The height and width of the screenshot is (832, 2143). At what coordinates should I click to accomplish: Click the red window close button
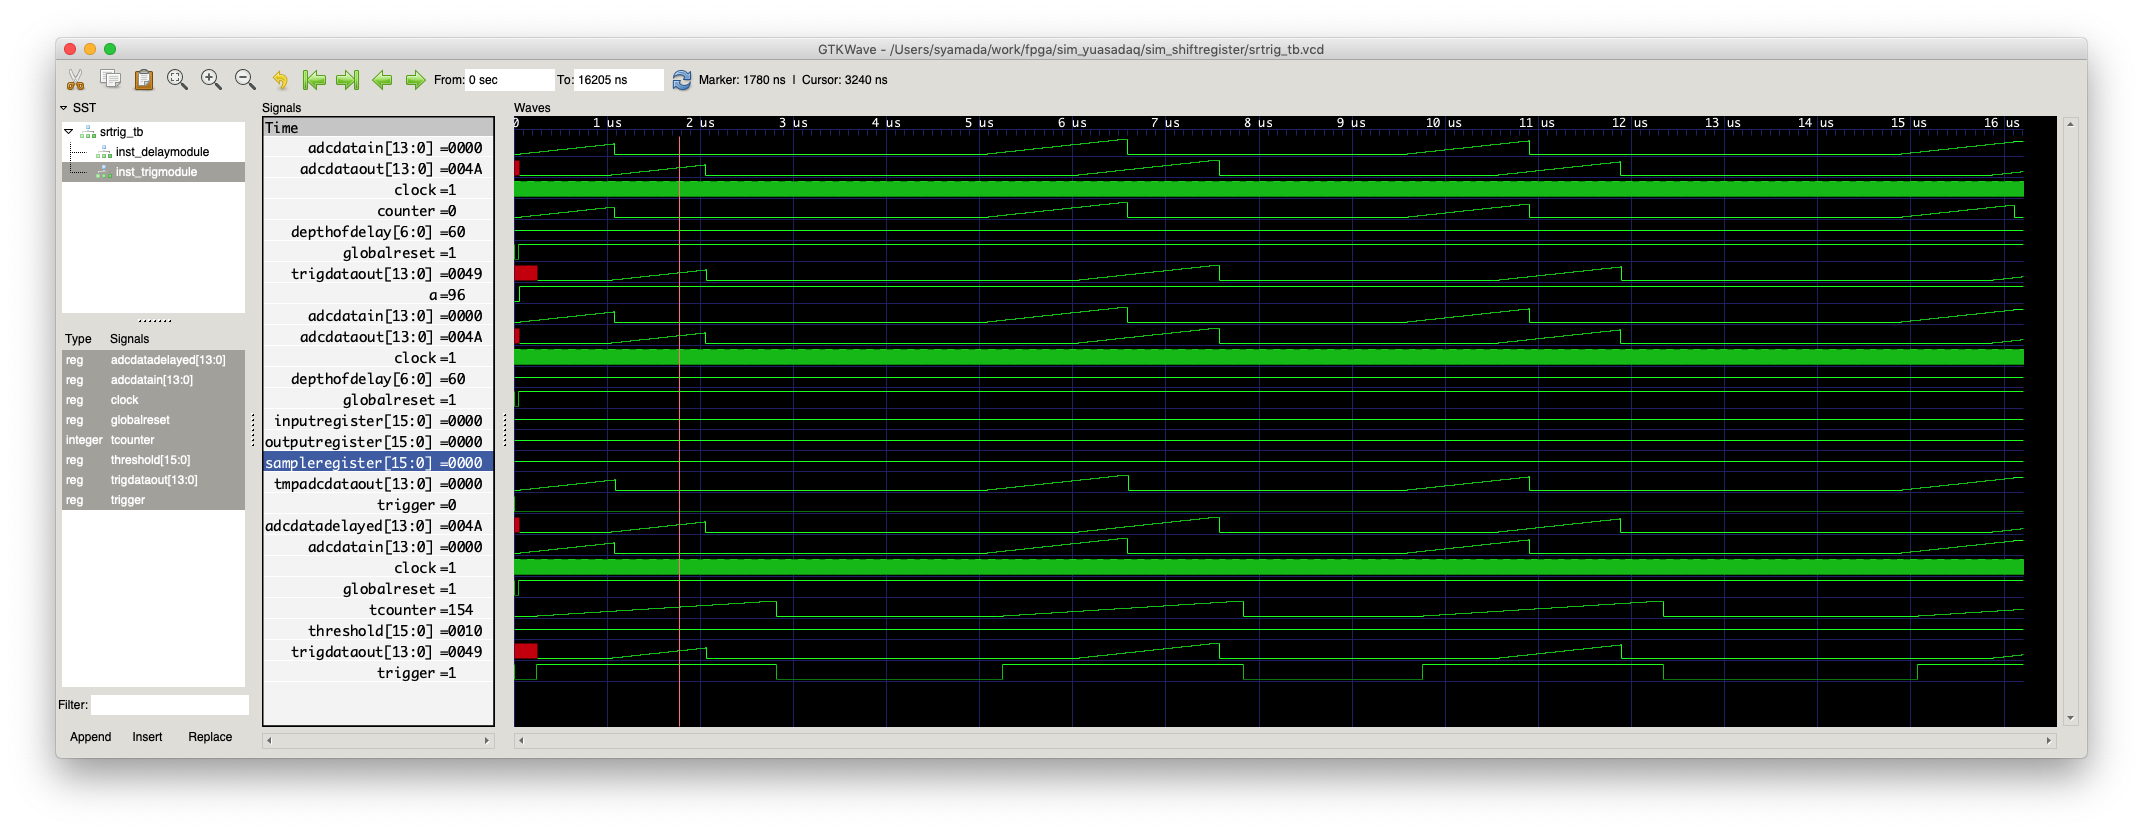pos(69,49)
